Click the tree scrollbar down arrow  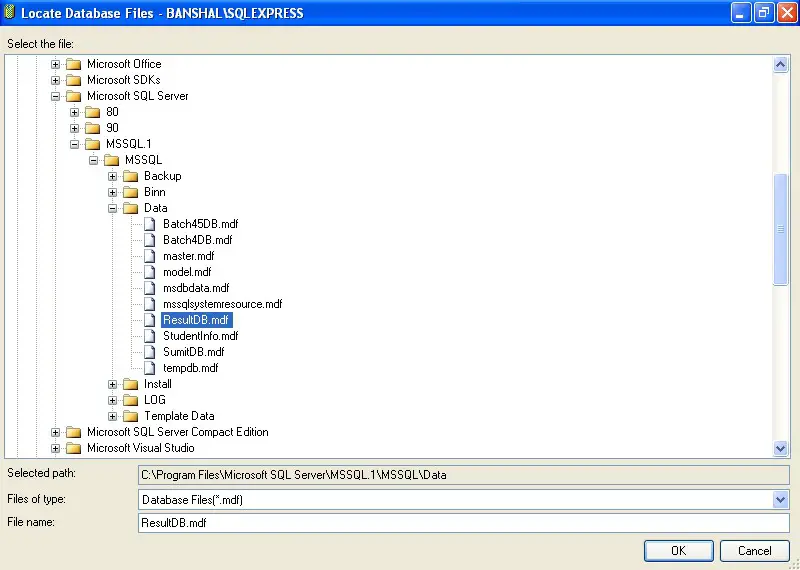coord(780,449)
